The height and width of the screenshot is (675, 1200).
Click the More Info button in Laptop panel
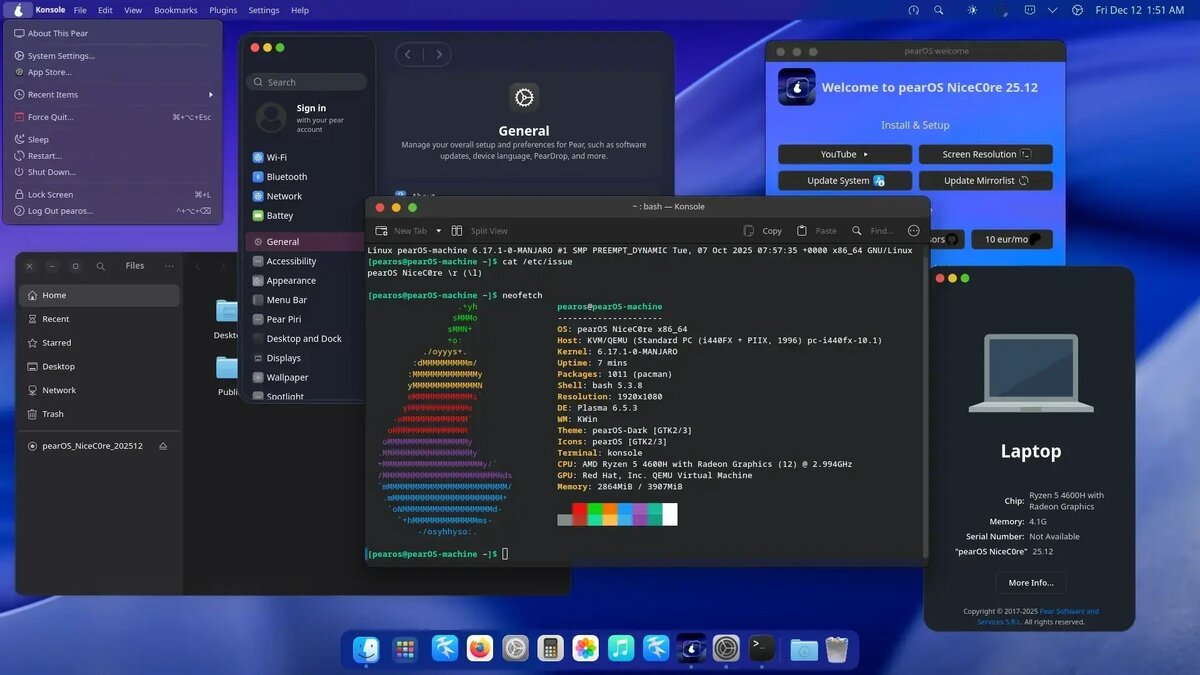(1030, 582)
